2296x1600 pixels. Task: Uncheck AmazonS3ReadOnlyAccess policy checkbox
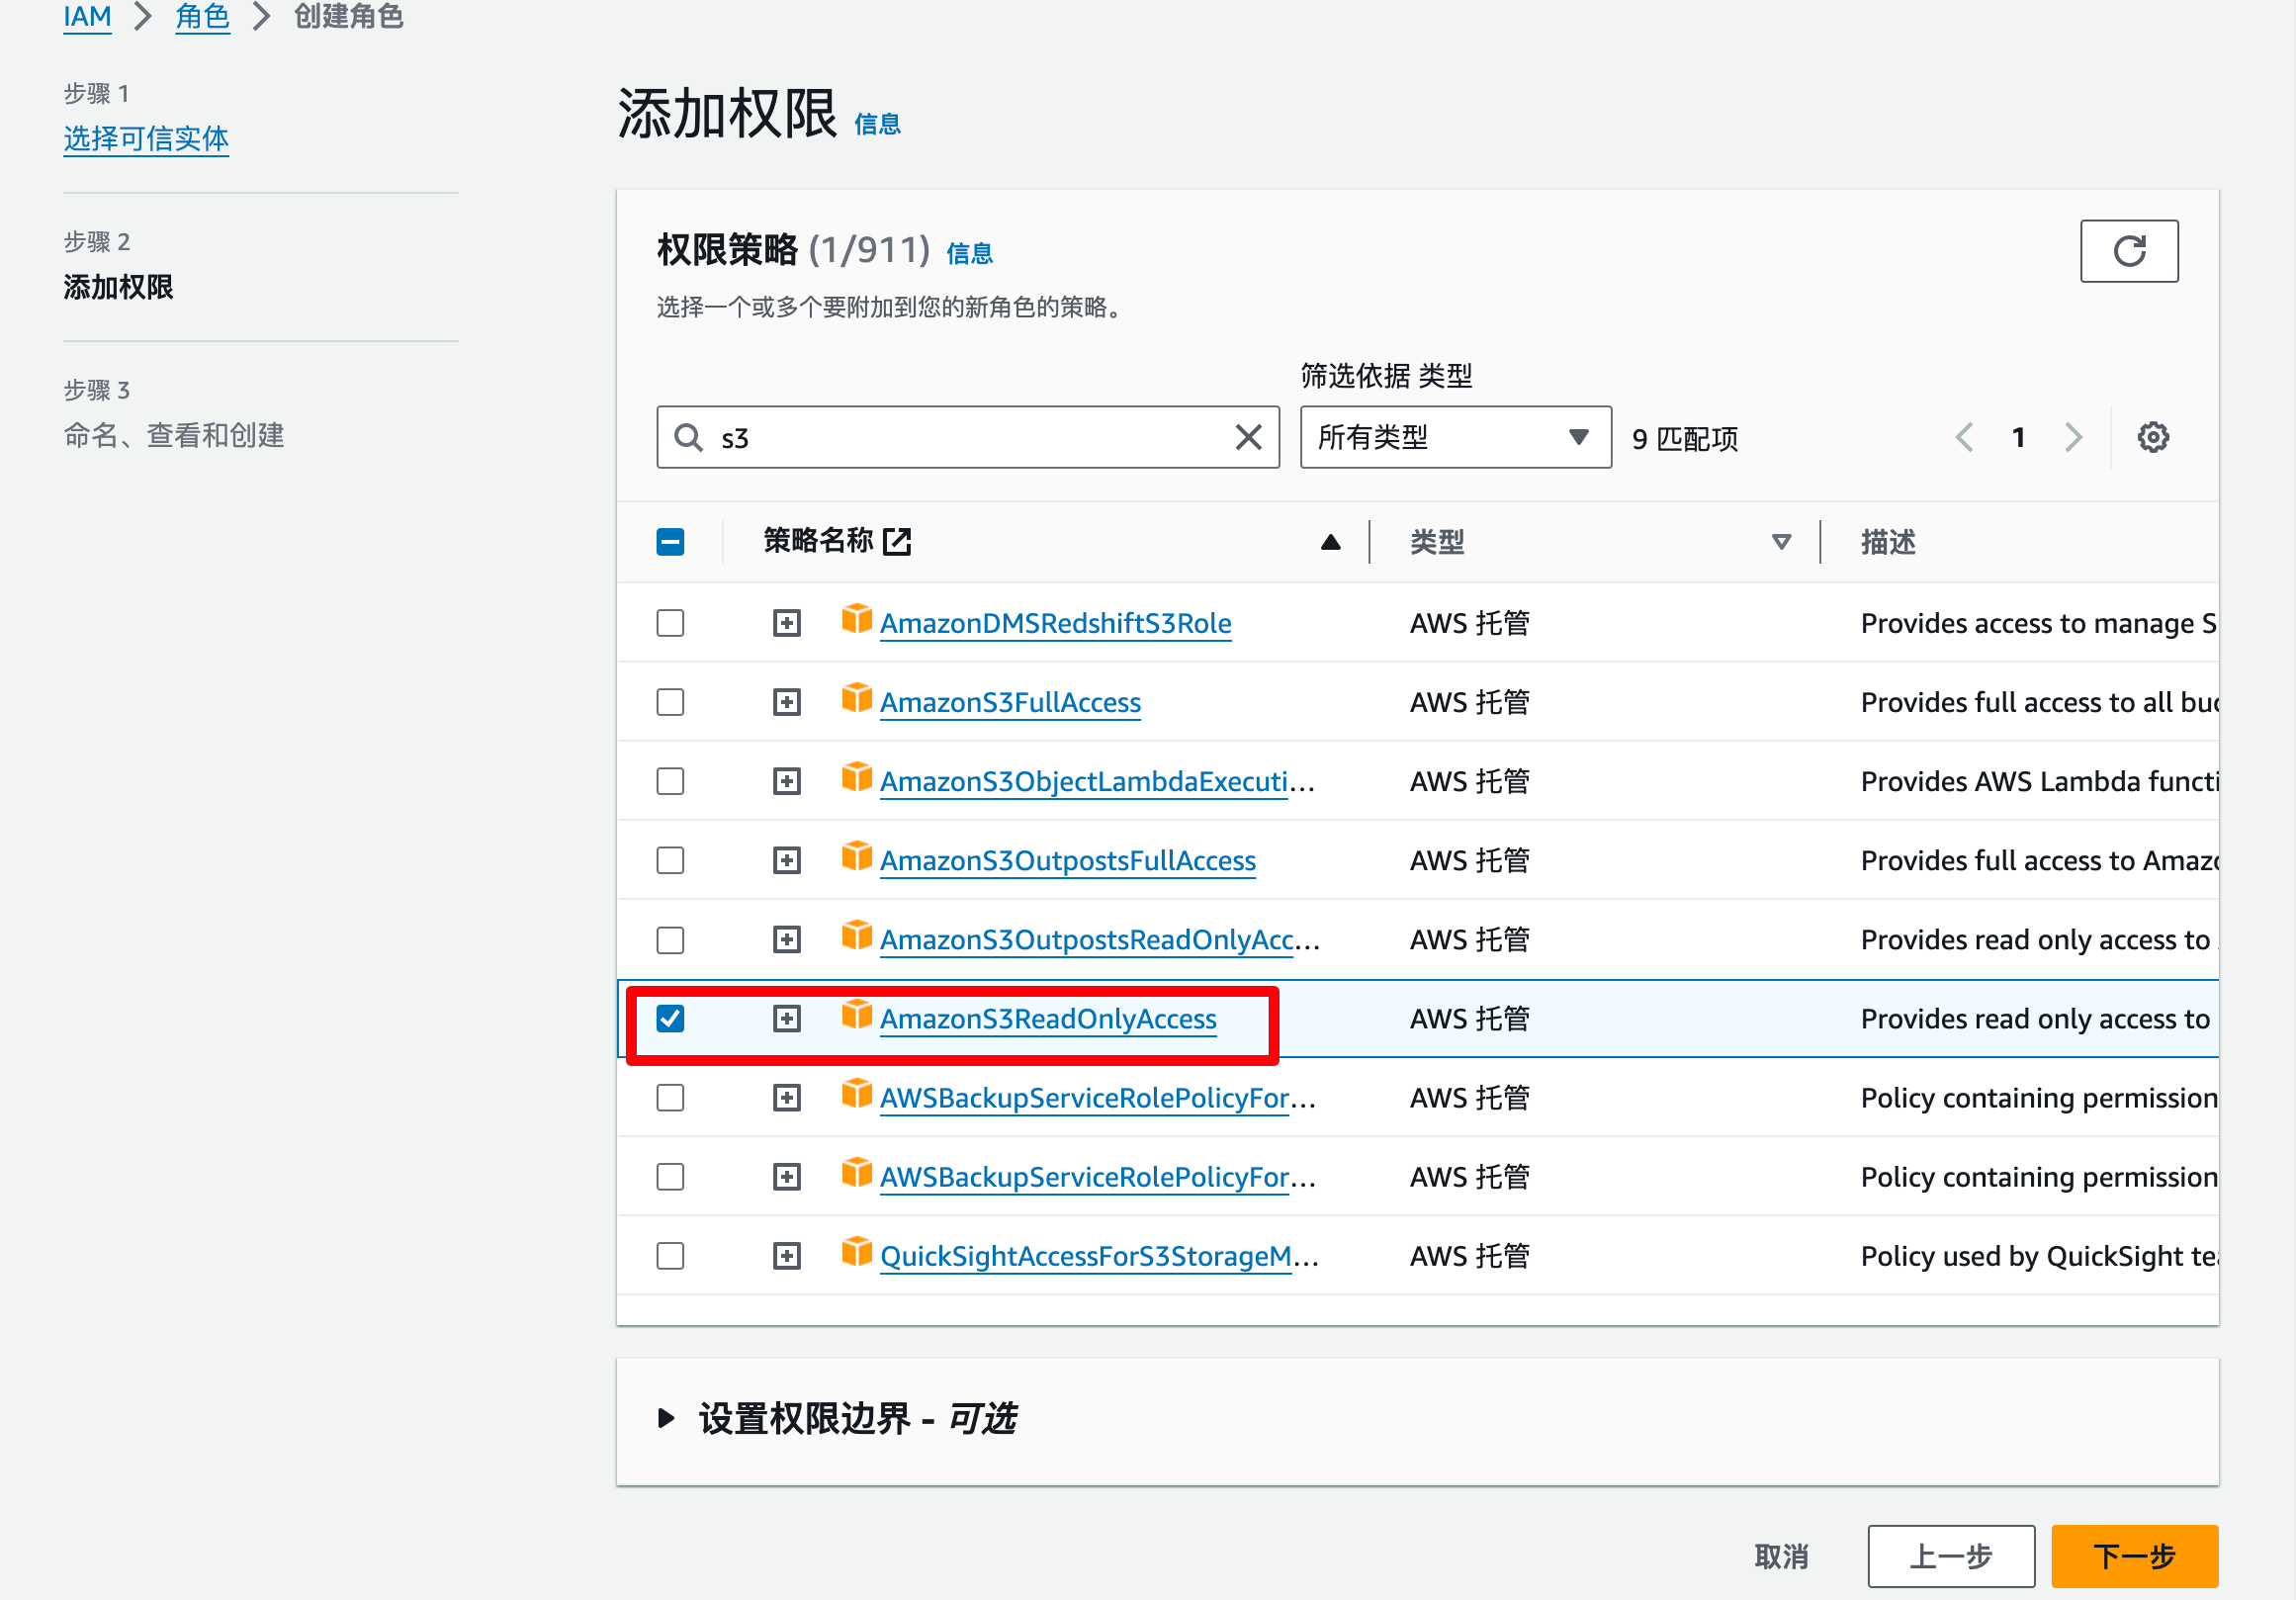(x=670, y=1019)
